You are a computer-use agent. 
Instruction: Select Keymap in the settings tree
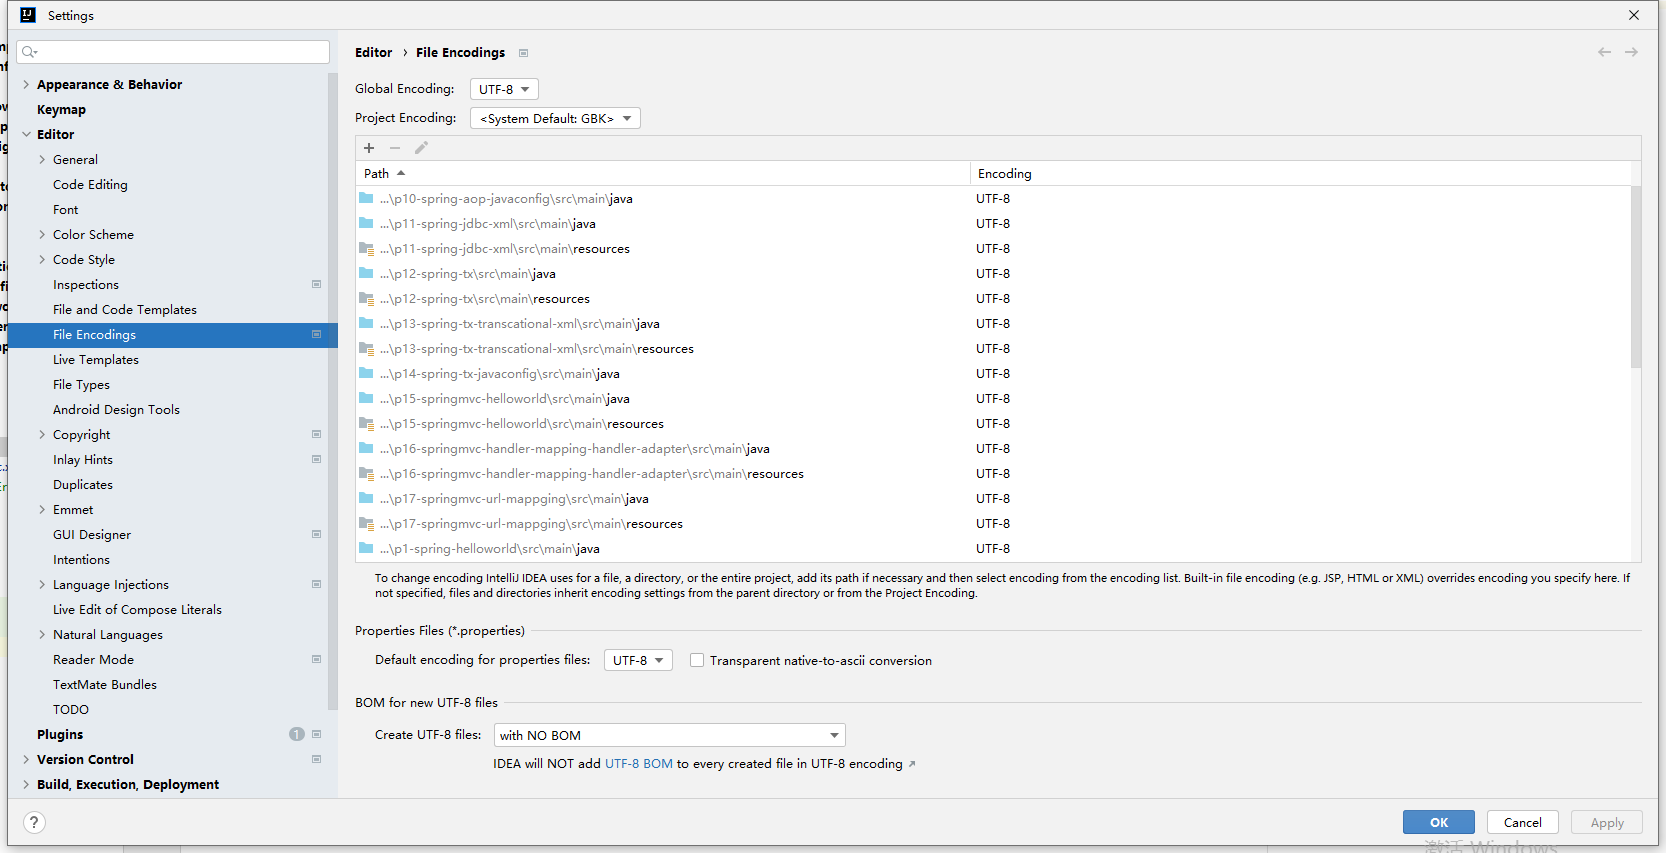pos(61,109)
